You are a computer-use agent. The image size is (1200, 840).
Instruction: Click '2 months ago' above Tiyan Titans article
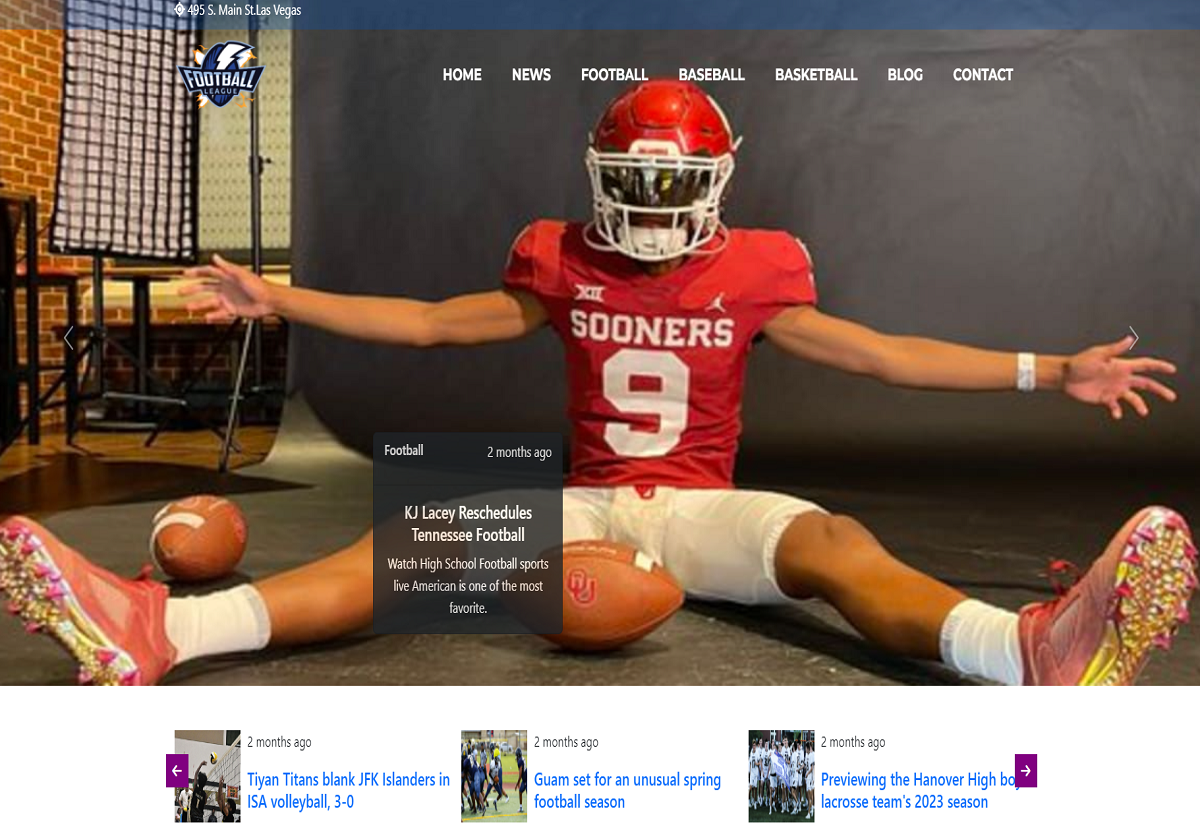[x=279, y=742]
